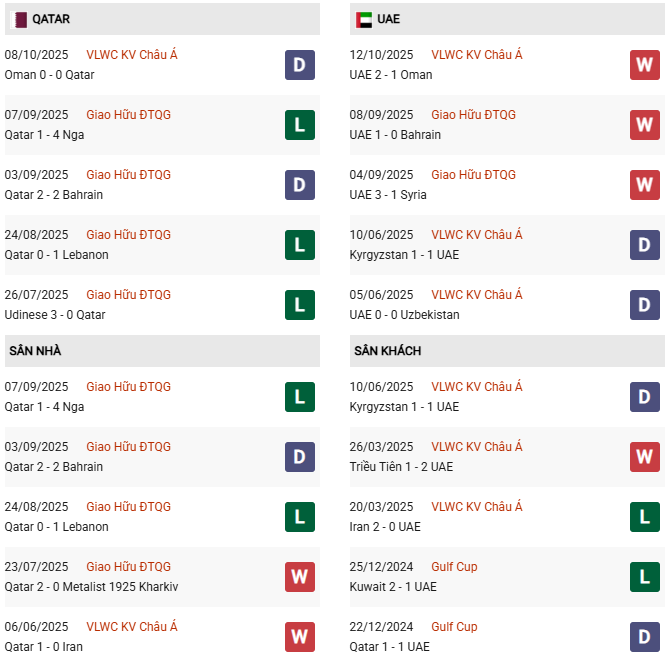Click win badge for Qatar 2-0 Metalist
666x662 pixels.
299,577
